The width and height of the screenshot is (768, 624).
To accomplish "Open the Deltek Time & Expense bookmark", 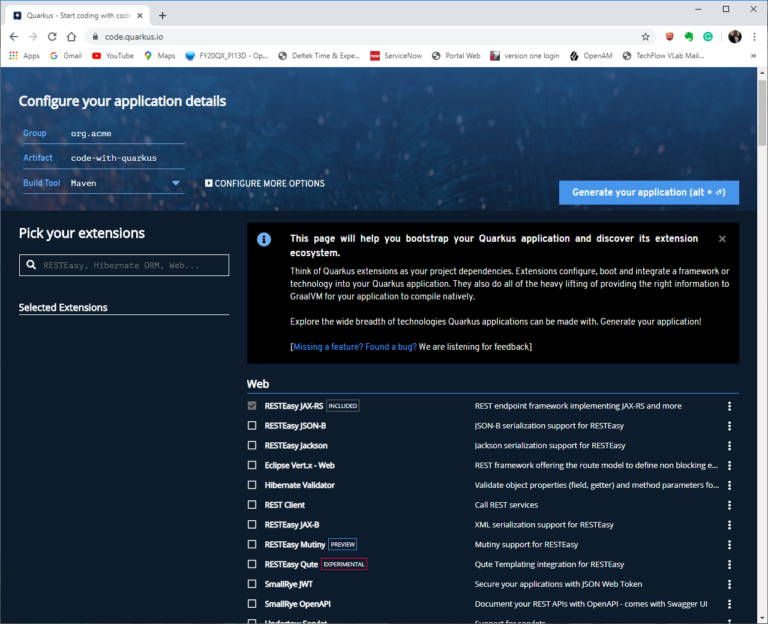I will click(319, 56).
